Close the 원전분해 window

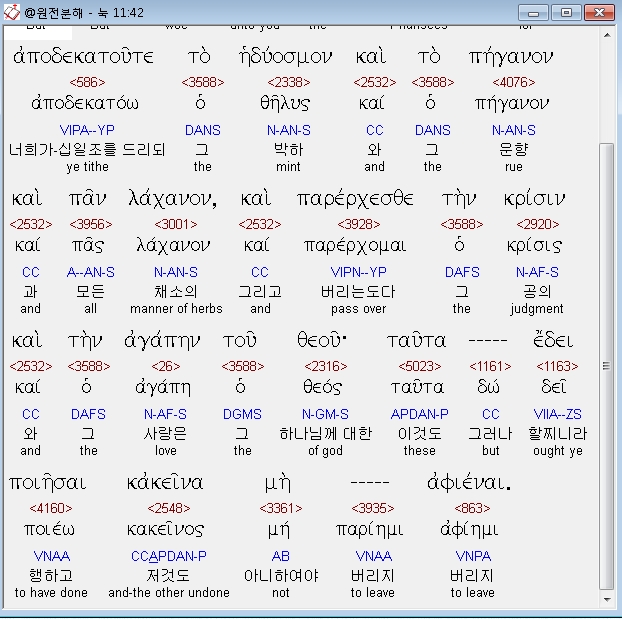[x=599, y=13]
